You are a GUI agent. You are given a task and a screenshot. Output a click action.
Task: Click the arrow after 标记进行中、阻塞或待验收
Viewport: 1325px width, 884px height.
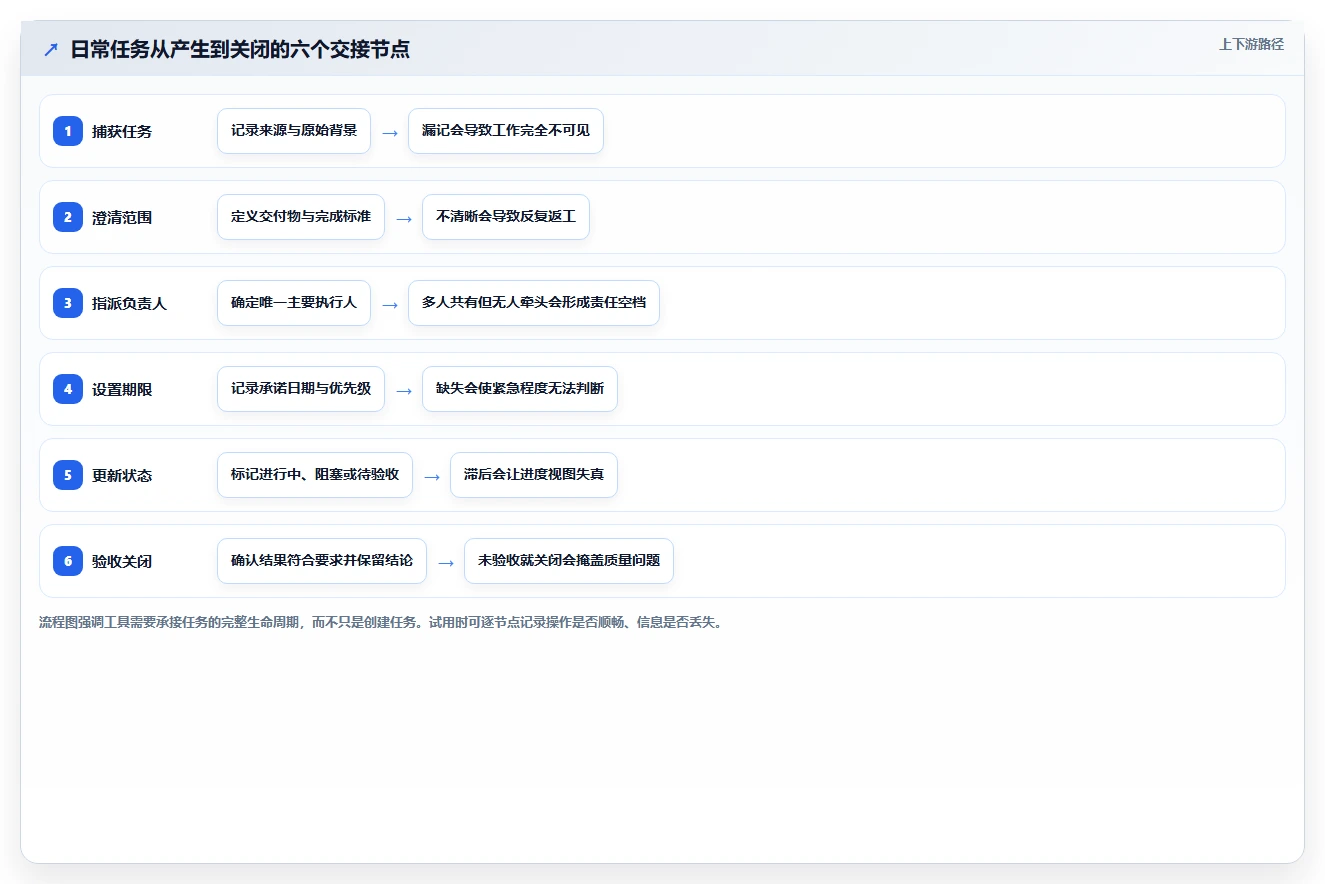pos(432,476)
